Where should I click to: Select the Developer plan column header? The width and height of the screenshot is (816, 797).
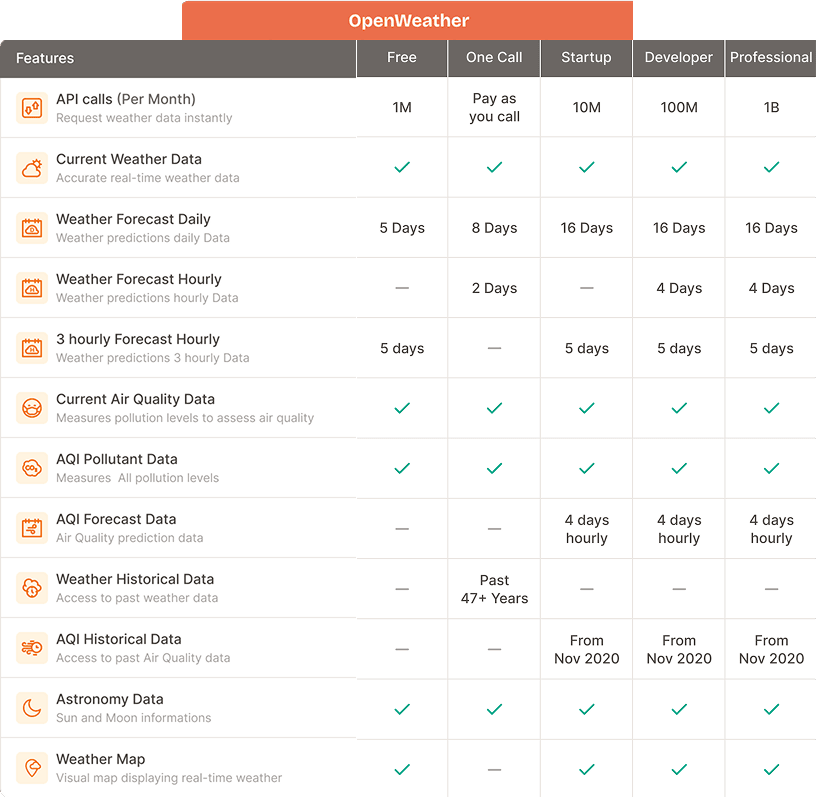pos(679,58)
